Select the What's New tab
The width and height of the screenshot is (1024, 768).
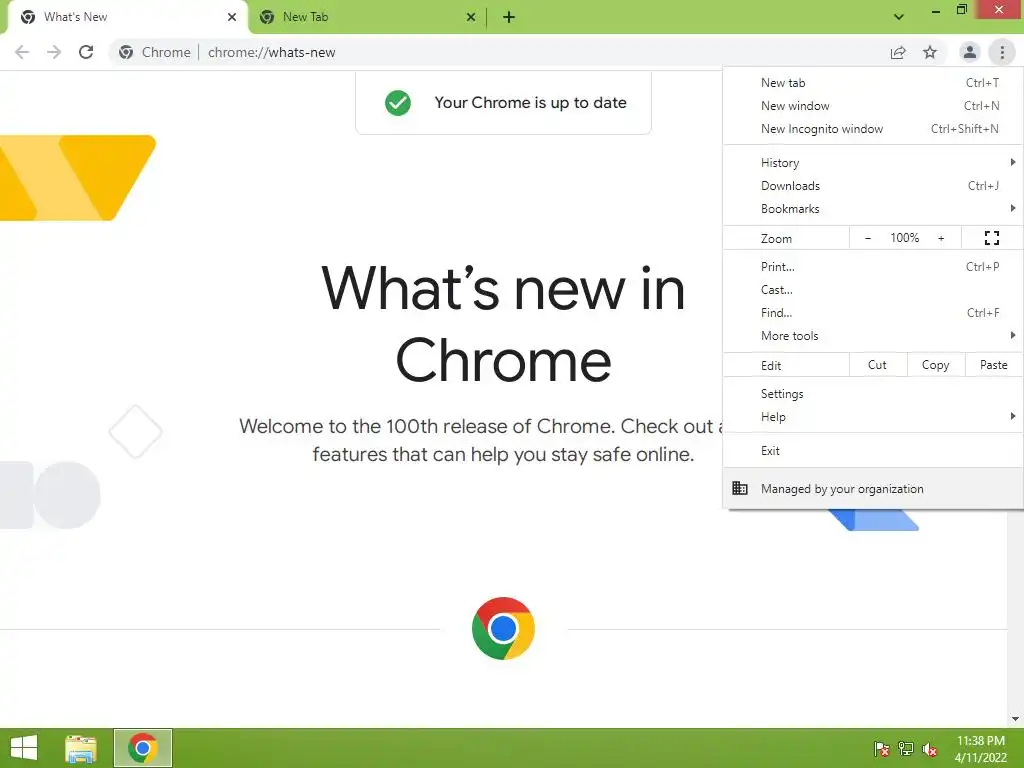(x=127, y=17)
